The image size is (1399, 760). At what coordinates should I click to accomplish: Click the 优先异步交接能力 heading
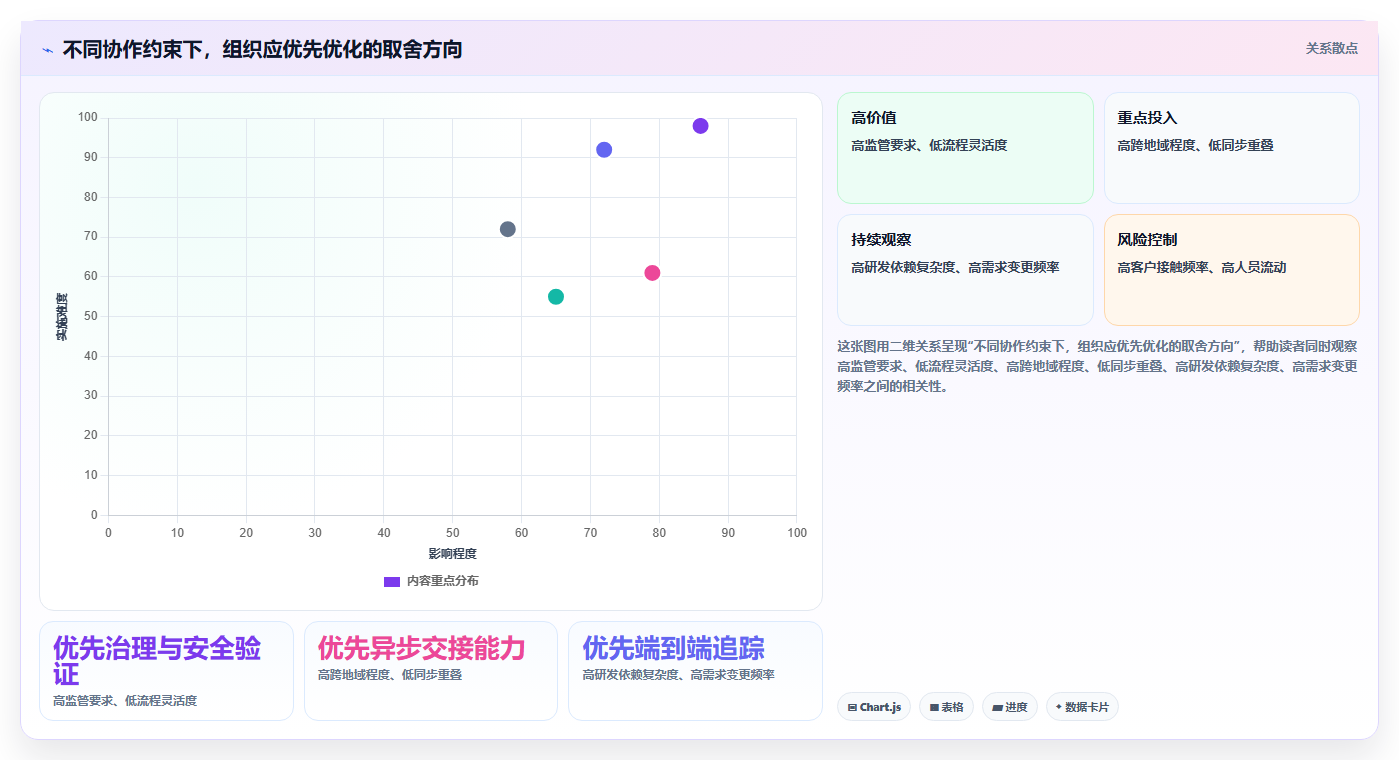(421, 648)
